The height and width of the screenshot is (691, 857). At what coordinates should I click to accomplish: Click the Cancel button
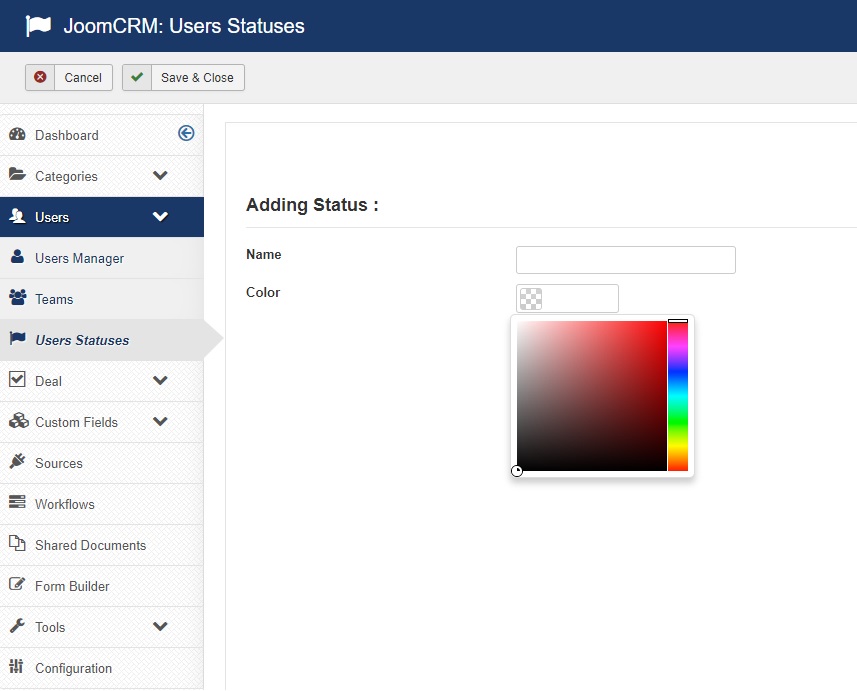[x=69, y=78]
